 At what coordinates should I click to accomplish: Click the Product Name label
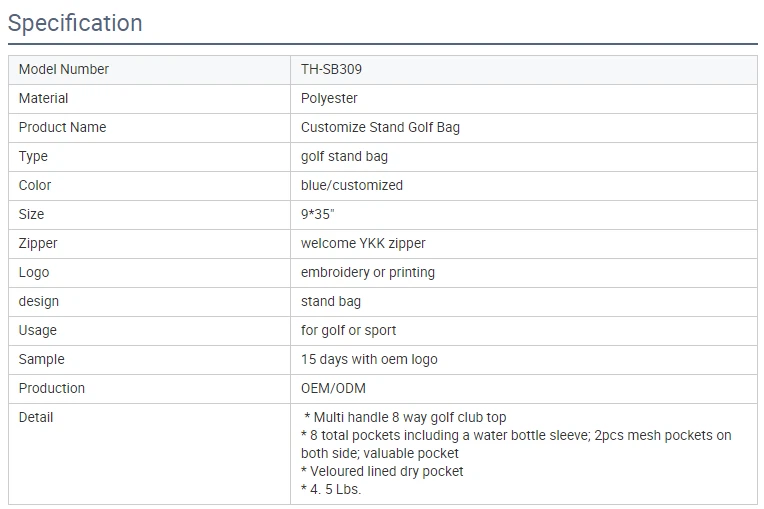62,128
